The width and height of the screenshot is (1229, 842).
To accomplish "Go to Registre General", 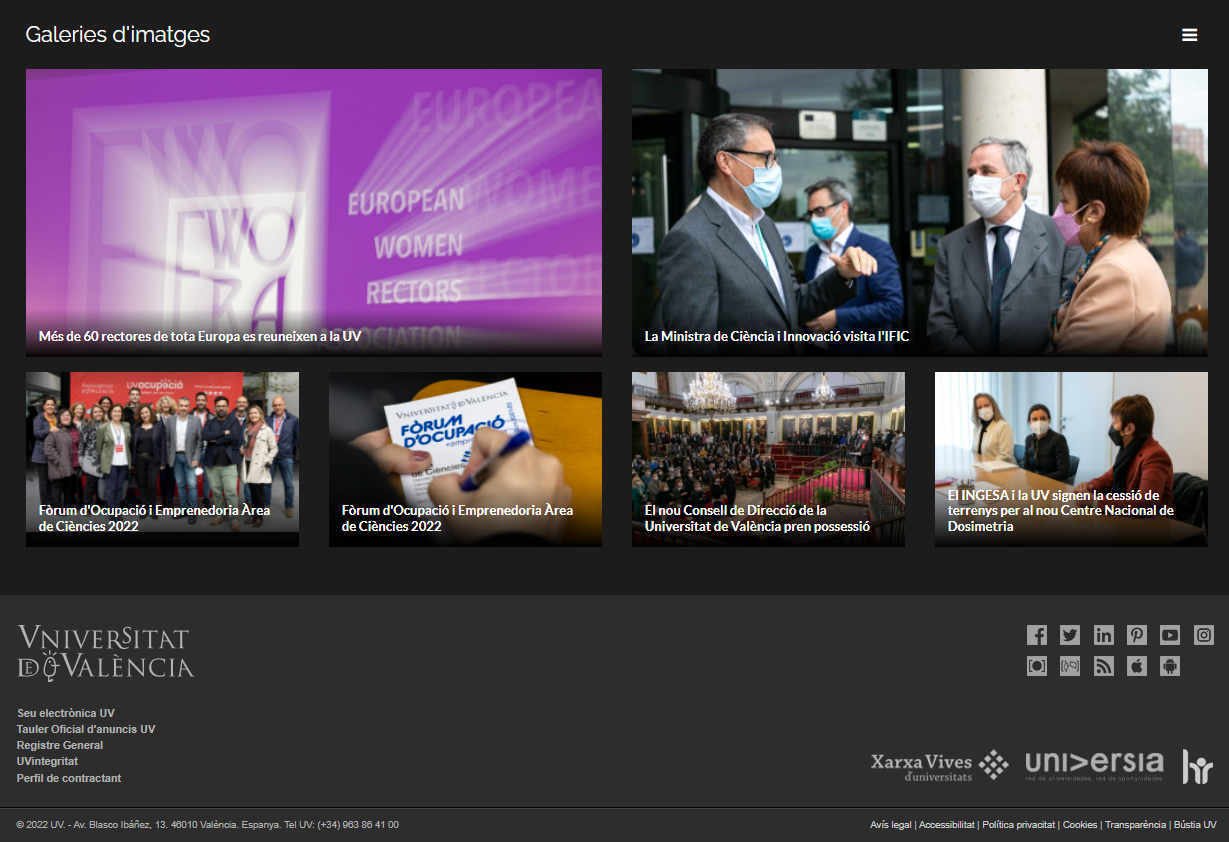I will coord(60,745).
